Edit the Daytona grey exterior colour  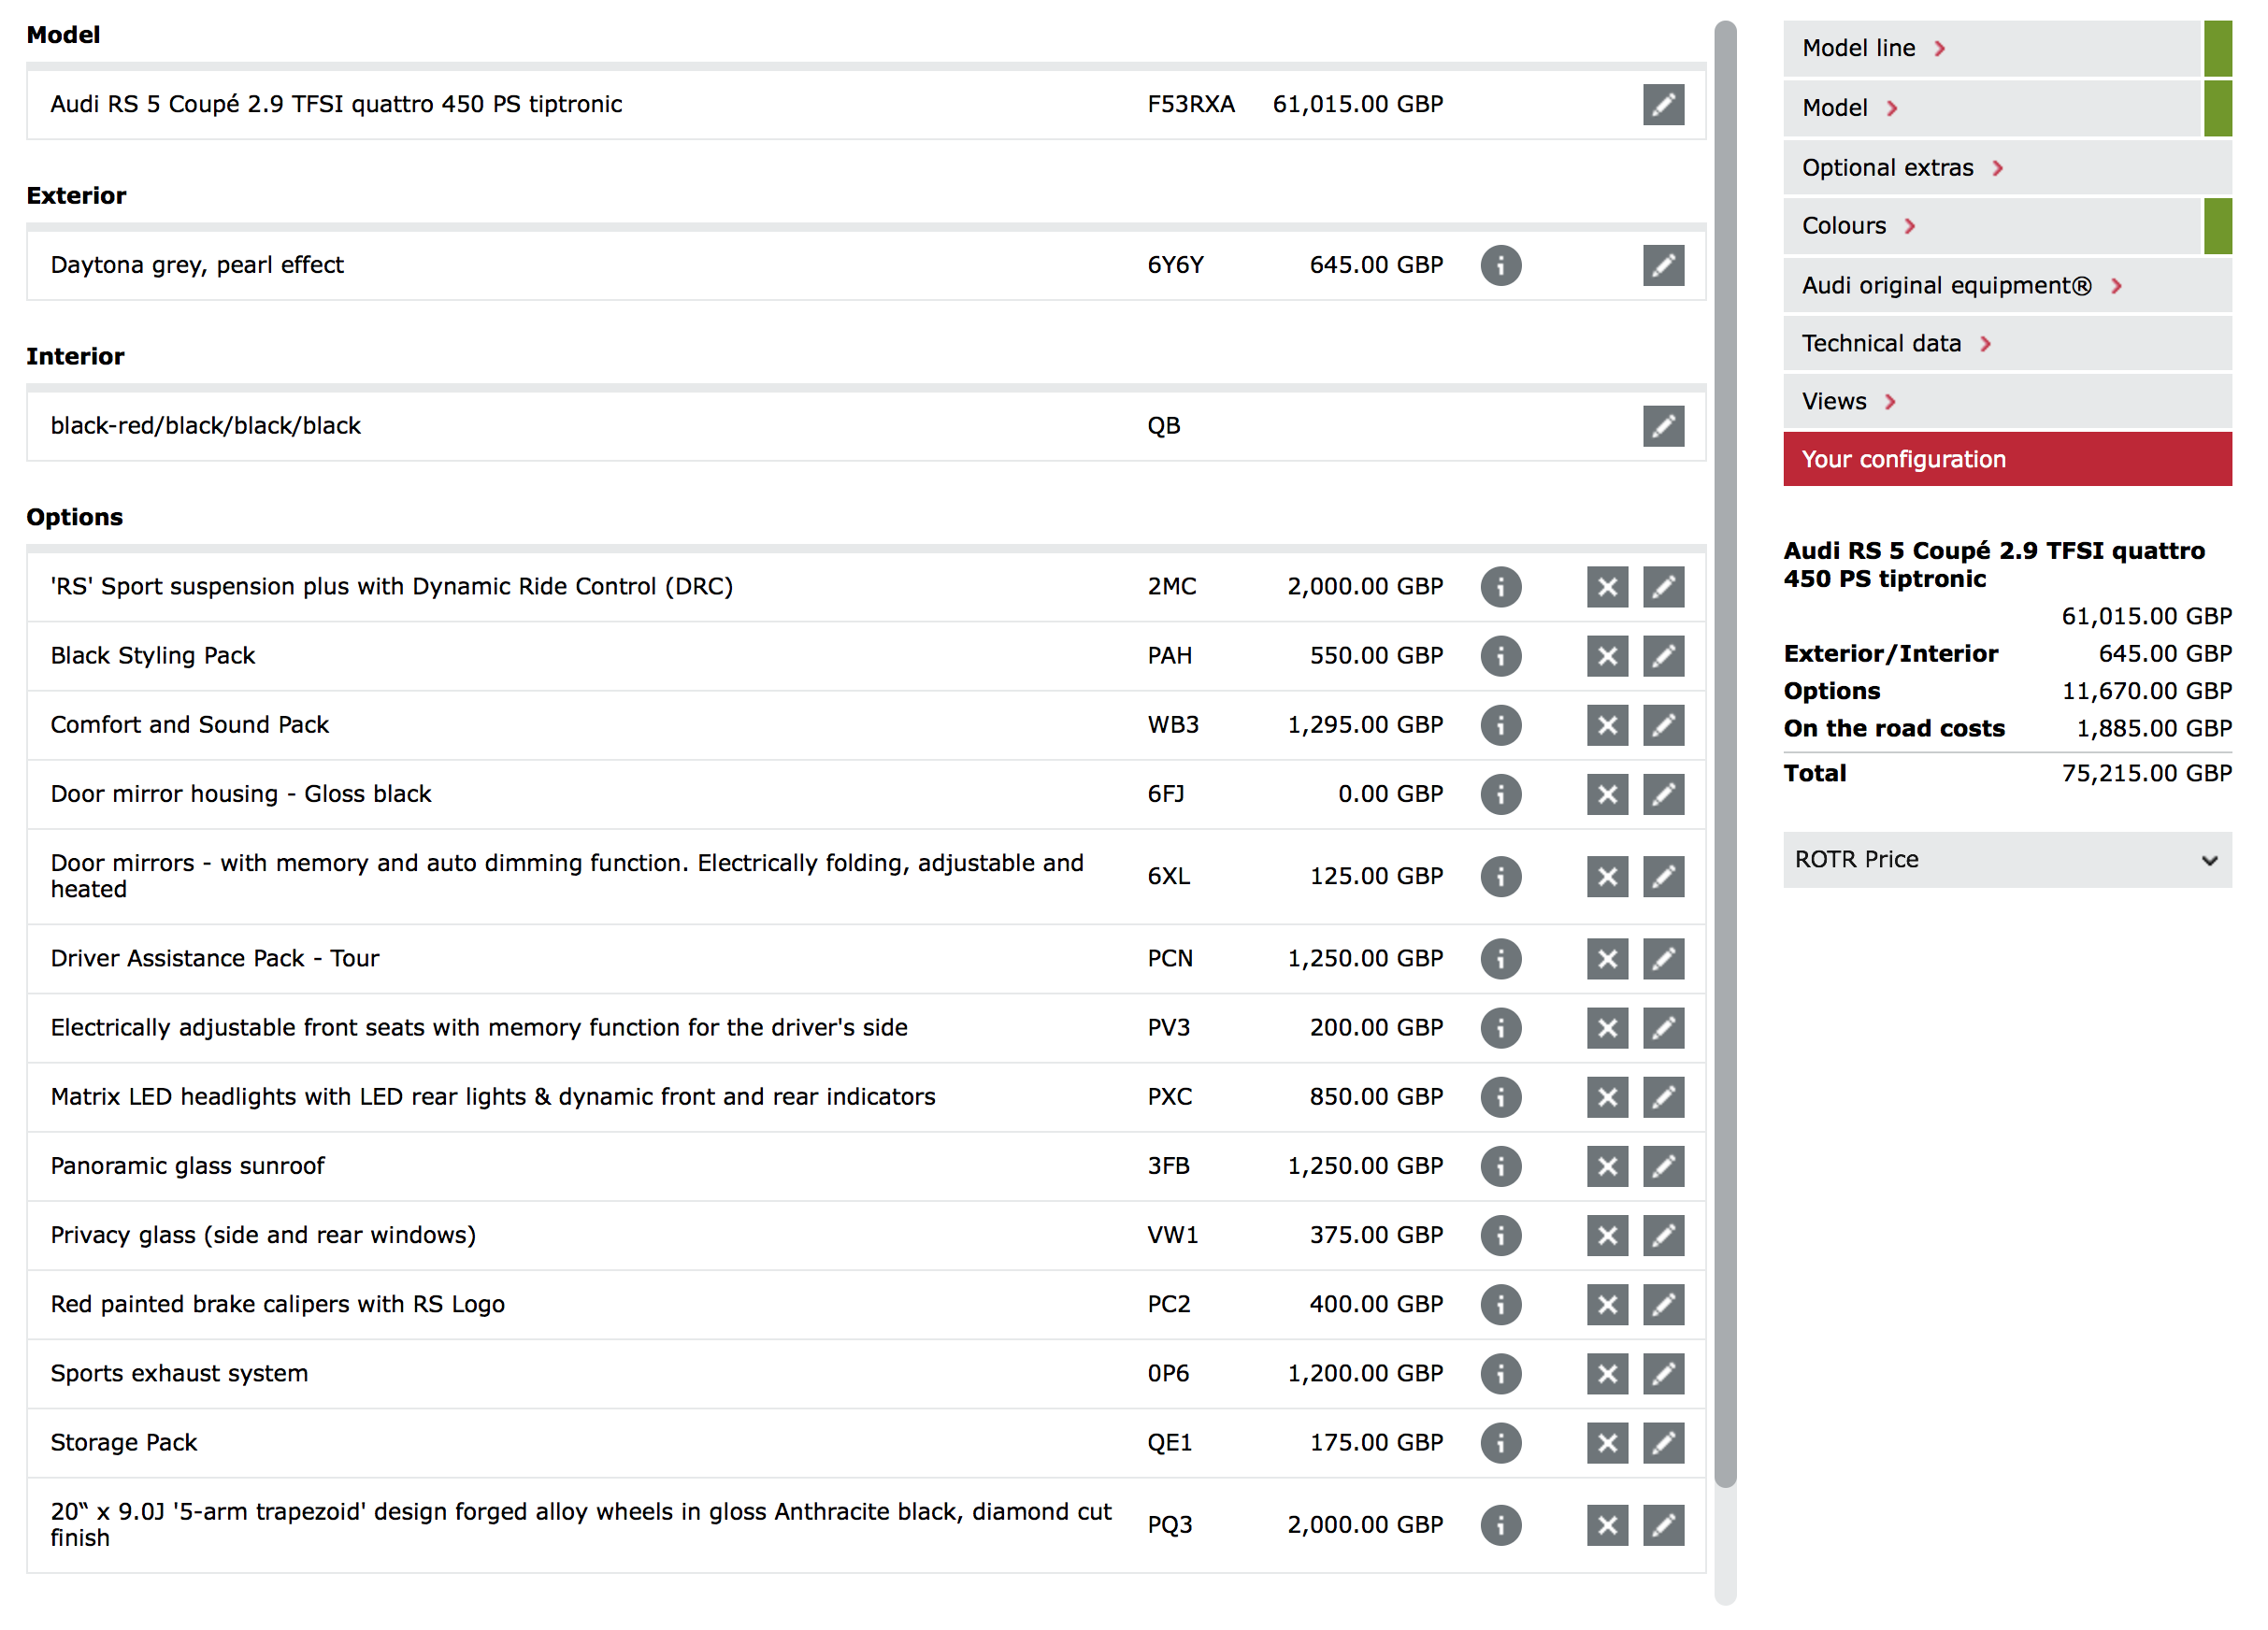(x=1663, y=265)
